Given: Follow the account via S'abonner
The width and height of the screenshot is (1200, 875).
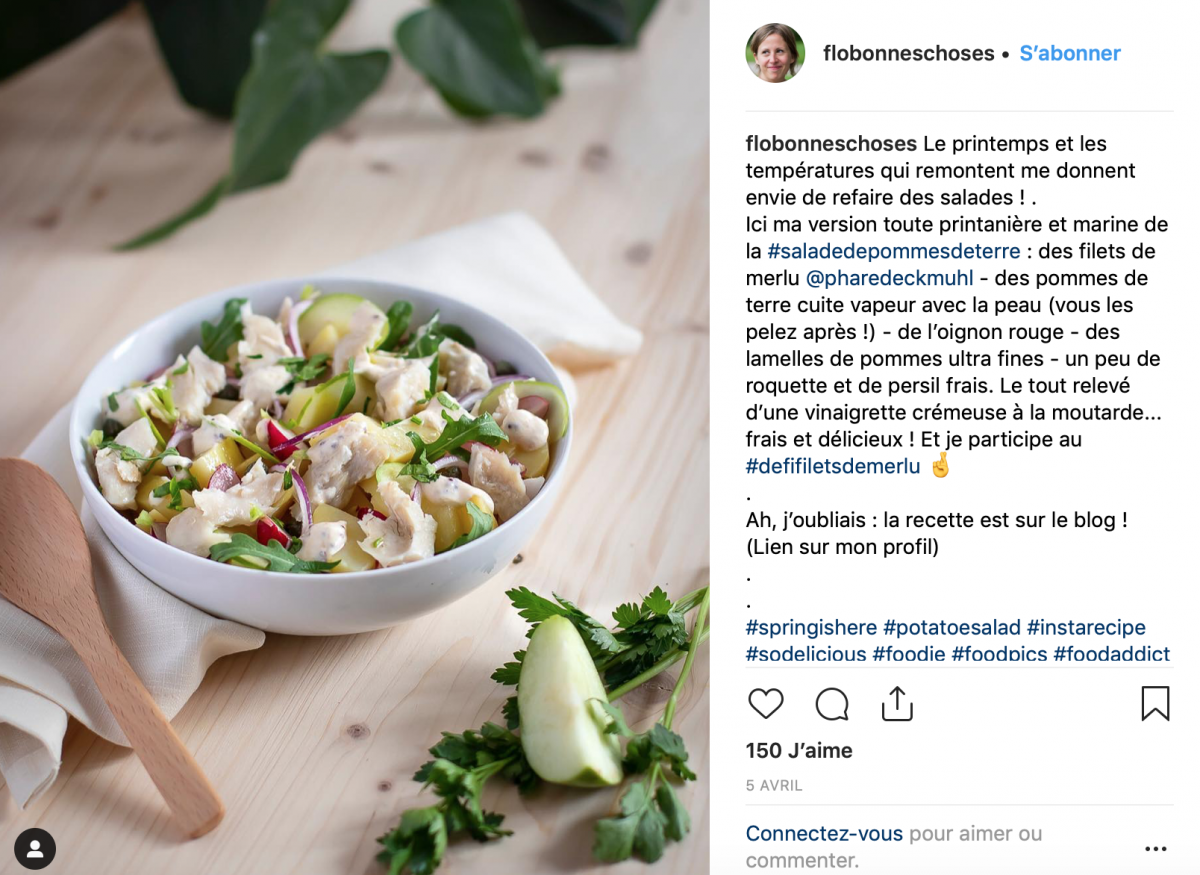Looking at the screenshot, I should point(1070,53).
